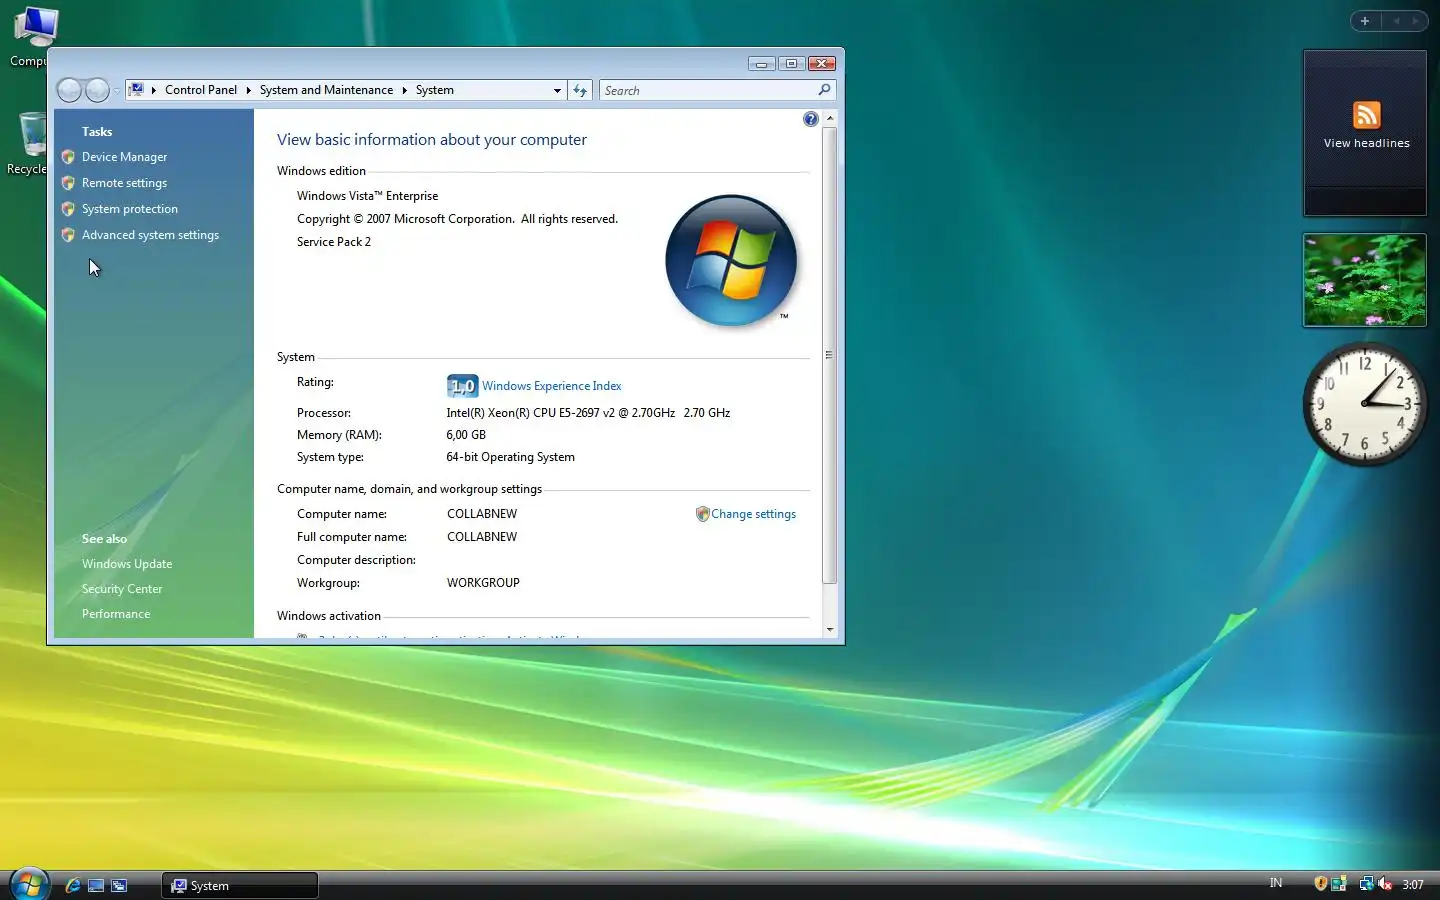Click the 64-bit Operating System text
The width and height of the screenshot is (1440, 900).
point(510,457)
